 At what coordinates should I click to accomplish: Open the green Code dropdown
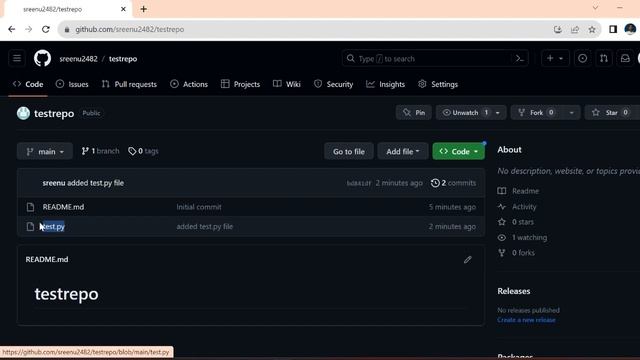click(x=458, y=151)
